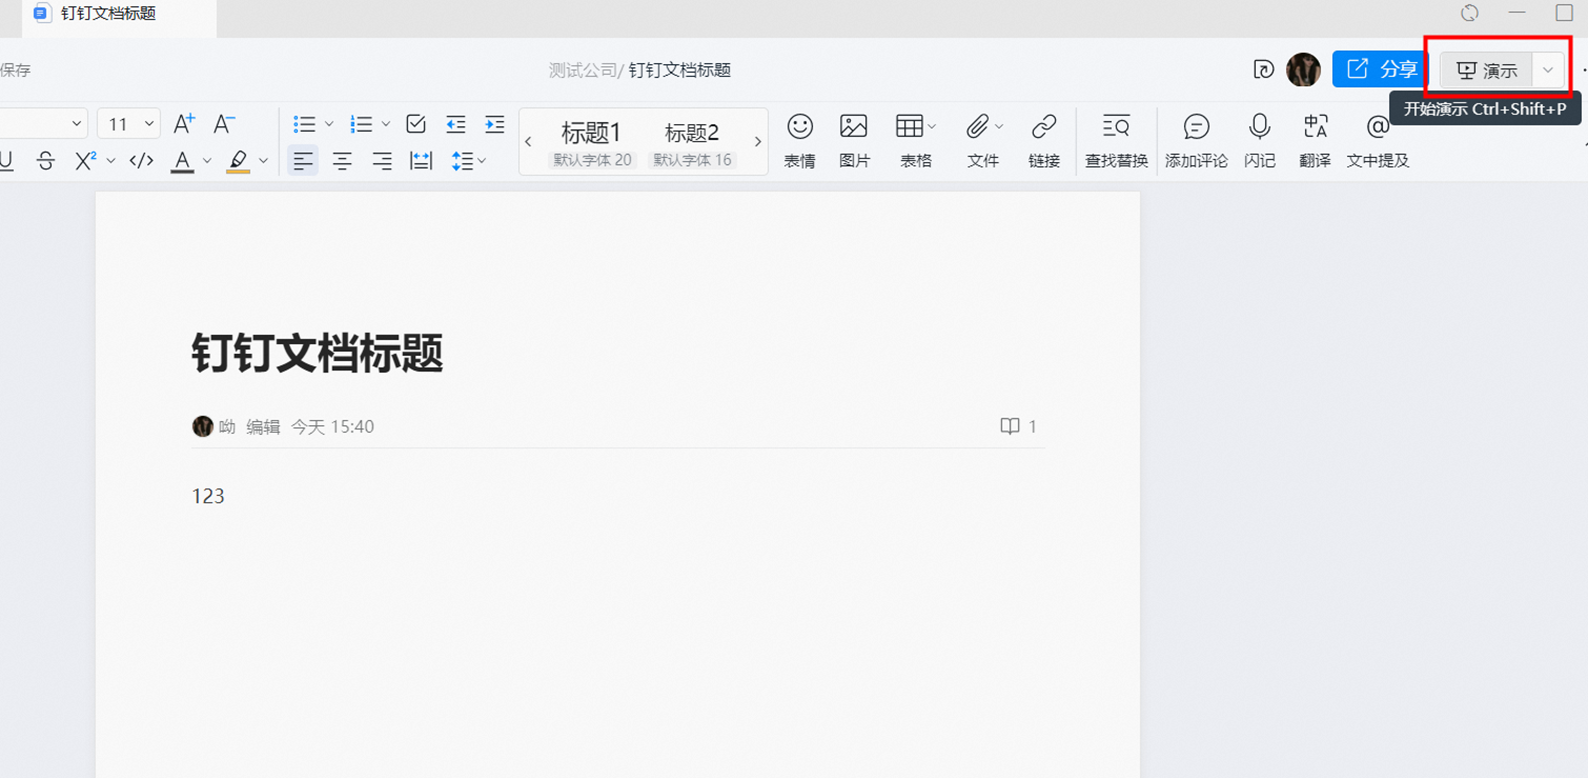Add a comment via 添加评论
Image resolution: width=1588 pixels, height=778 pixels.
point(1196,140)
